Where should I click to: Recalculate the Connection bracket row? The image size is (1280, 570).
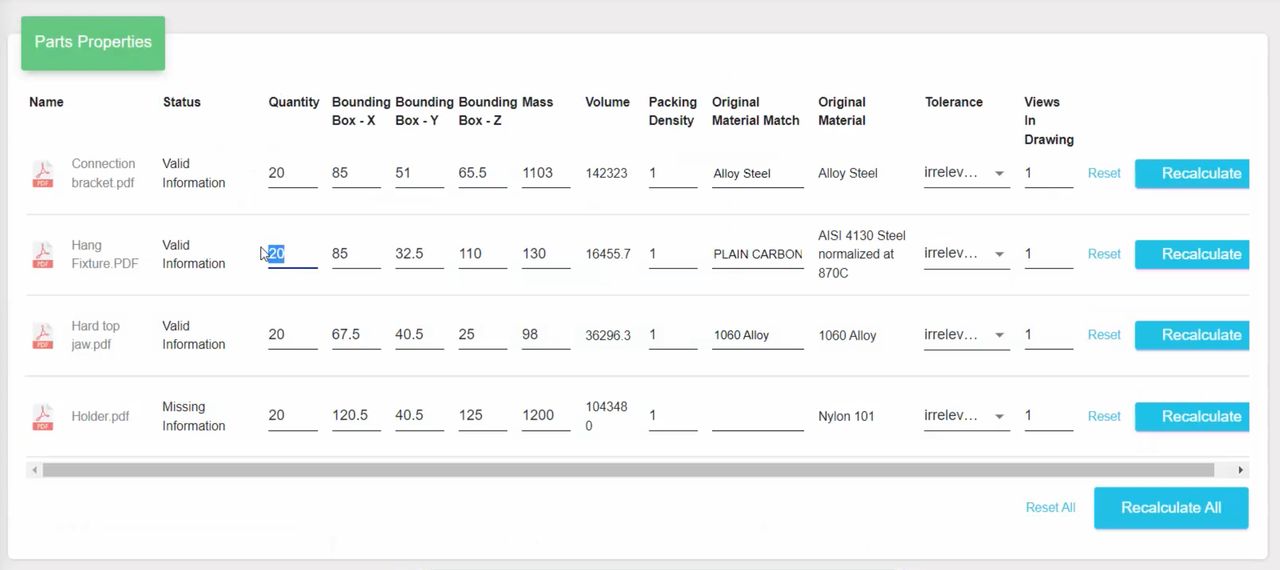(x=1193, y=173)
